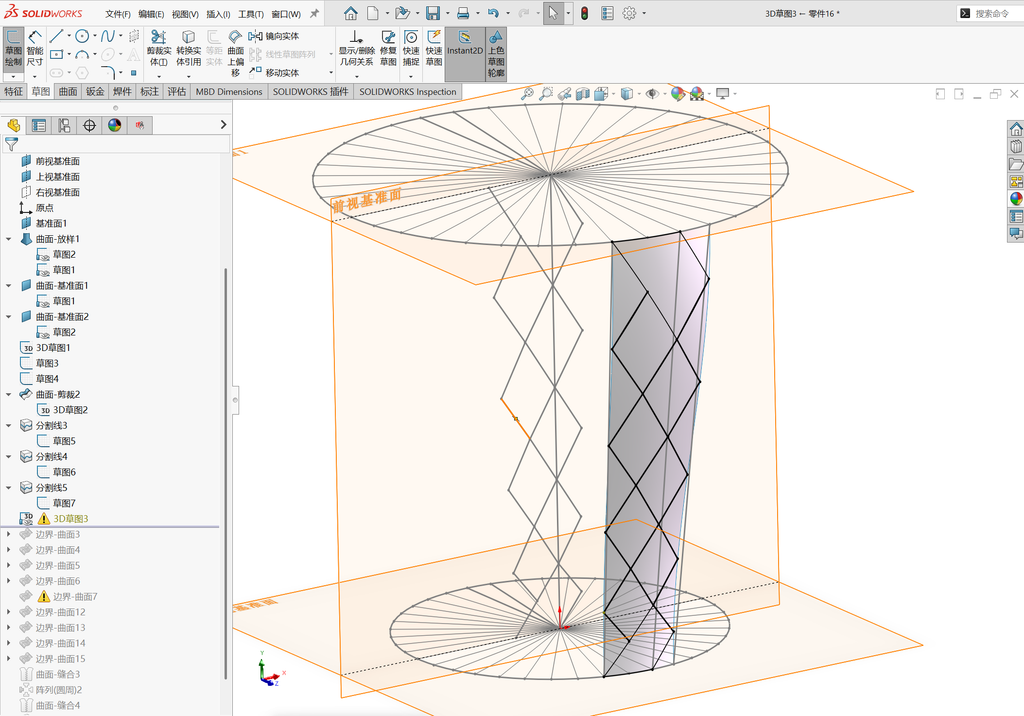Click the Options gear icon
The image size is (1024, 716).
pyautogui.click(x=629, y=13)
